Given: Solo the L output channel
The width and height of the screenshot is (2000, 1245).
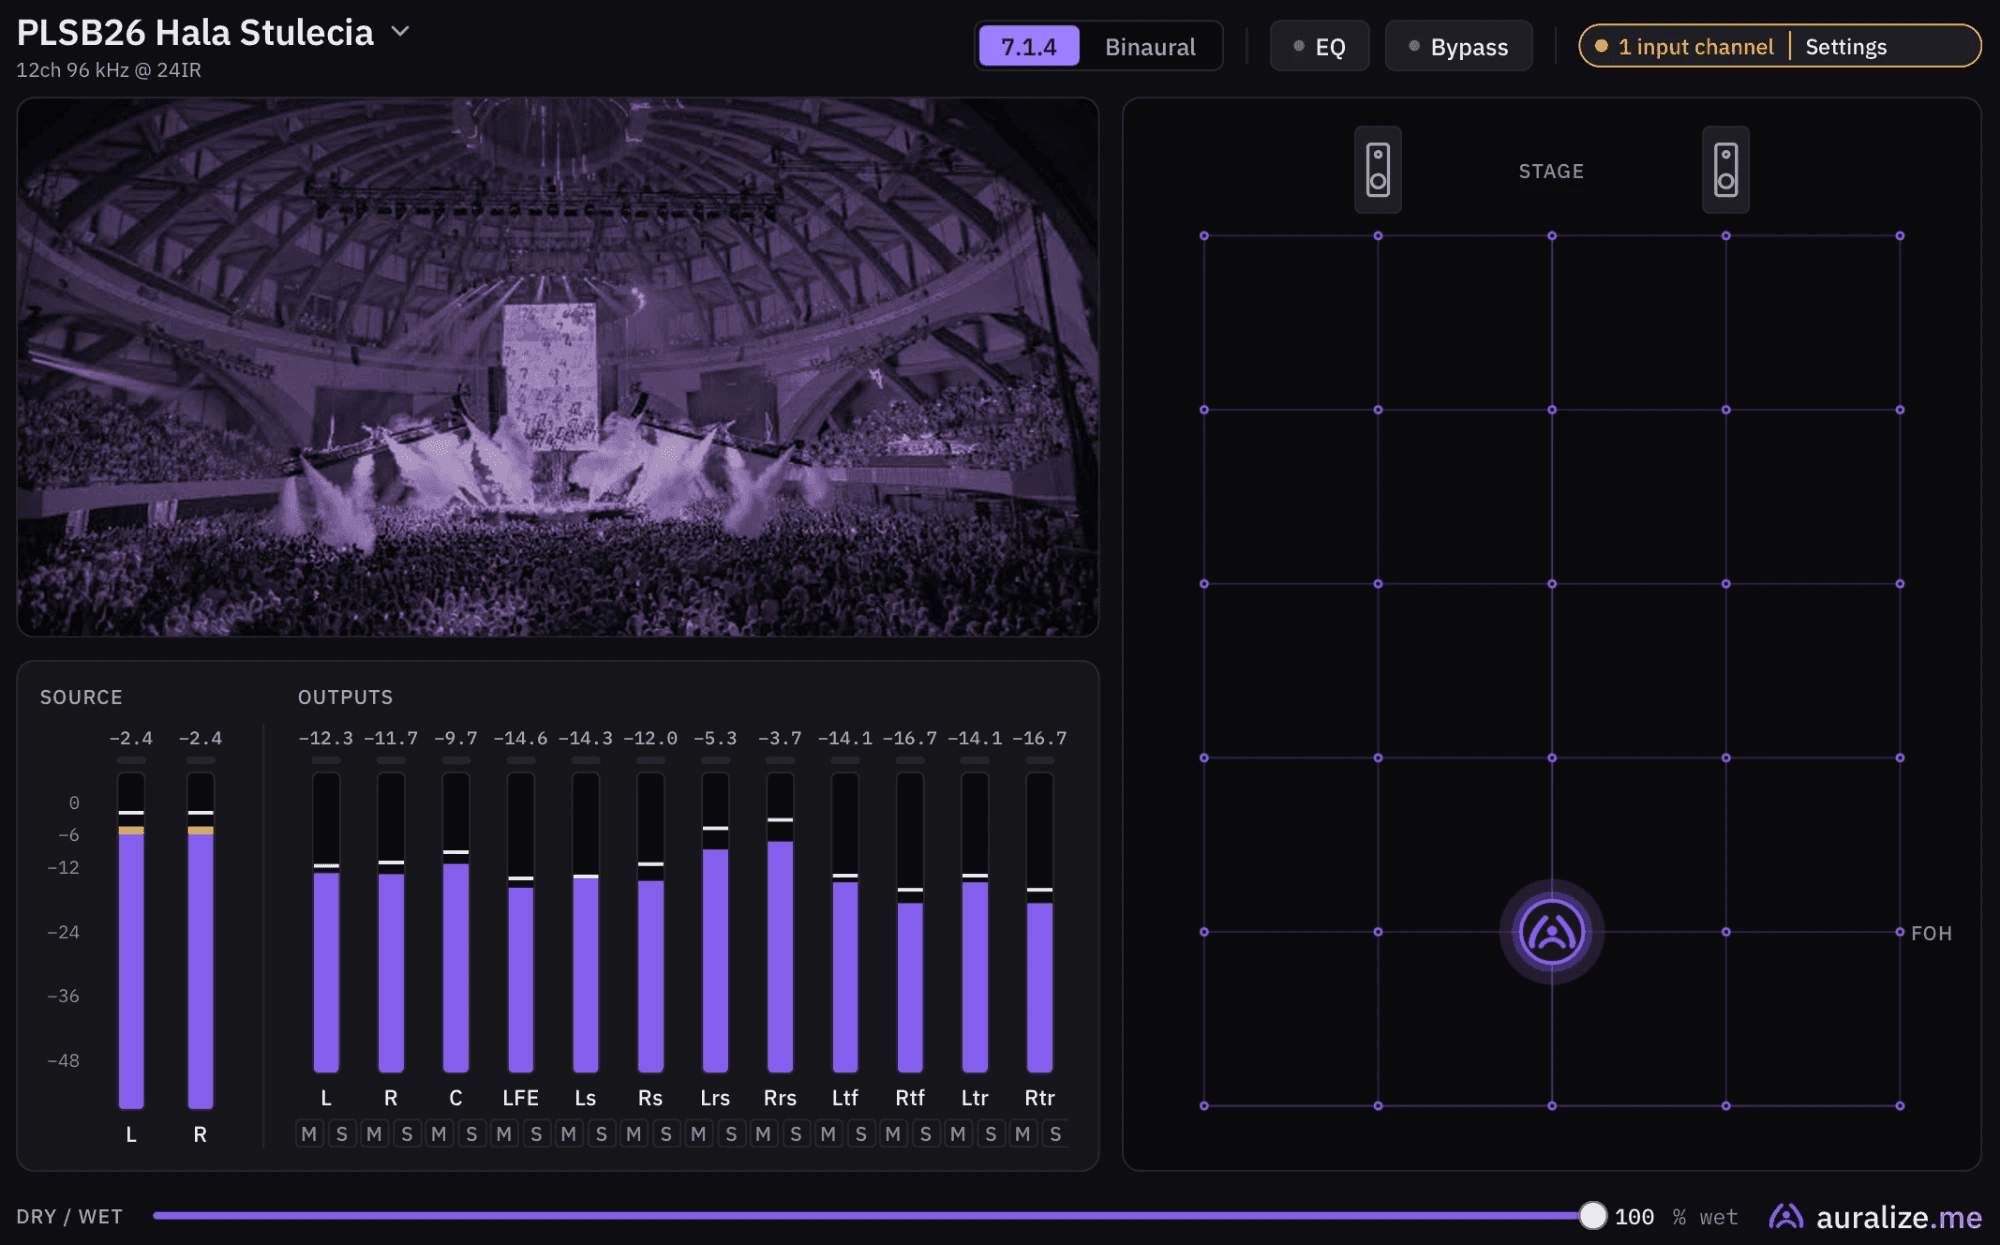Looking at the screenshot, I should (342, 1134).
